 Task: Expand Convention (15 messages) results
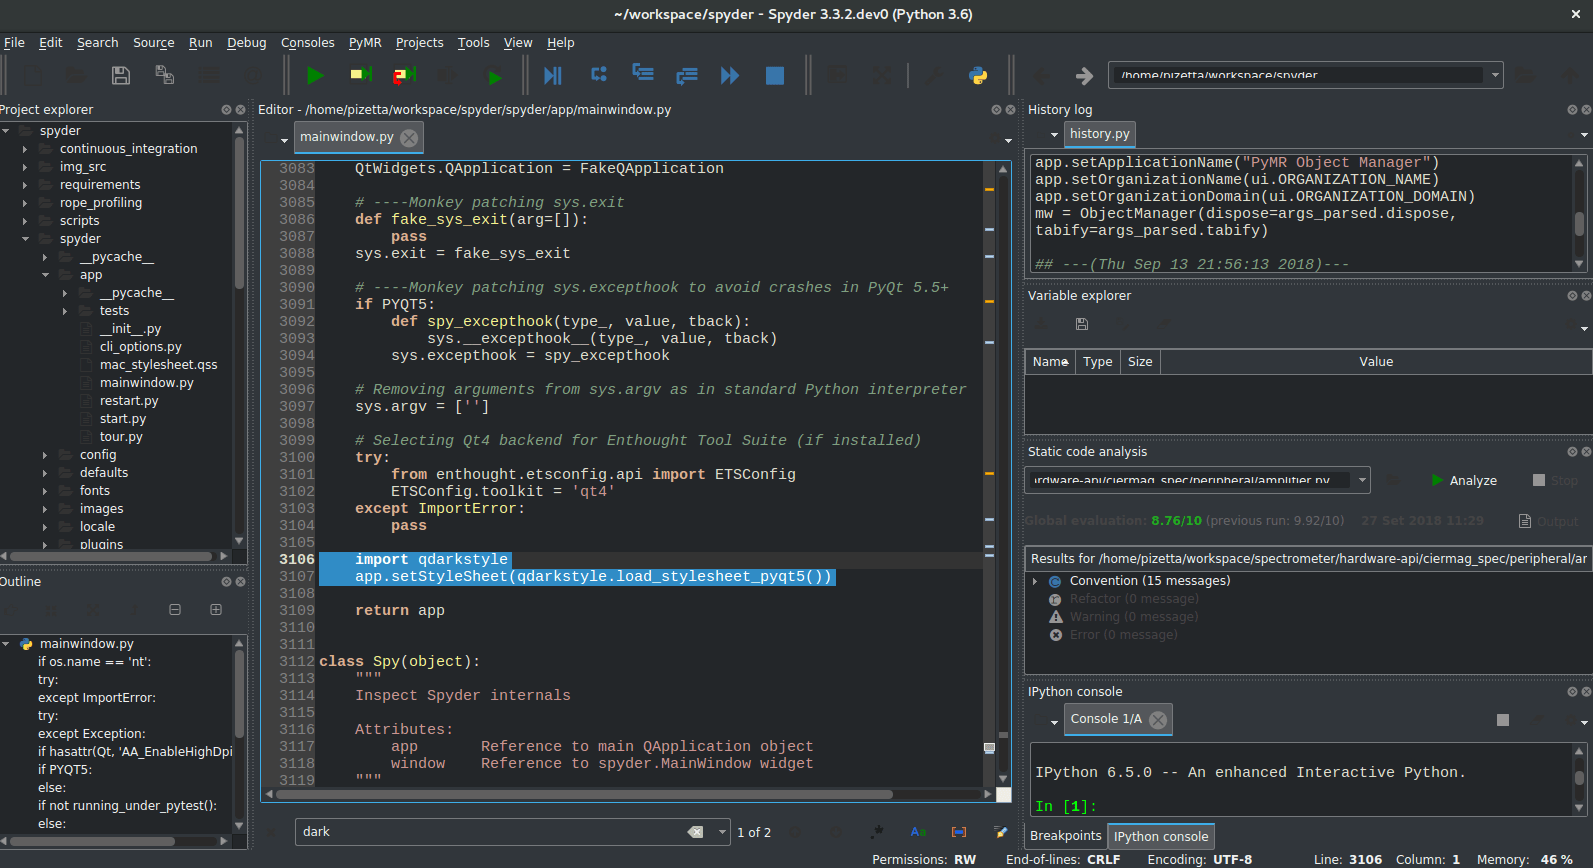pyautogui.click(x=1035, y=581)
